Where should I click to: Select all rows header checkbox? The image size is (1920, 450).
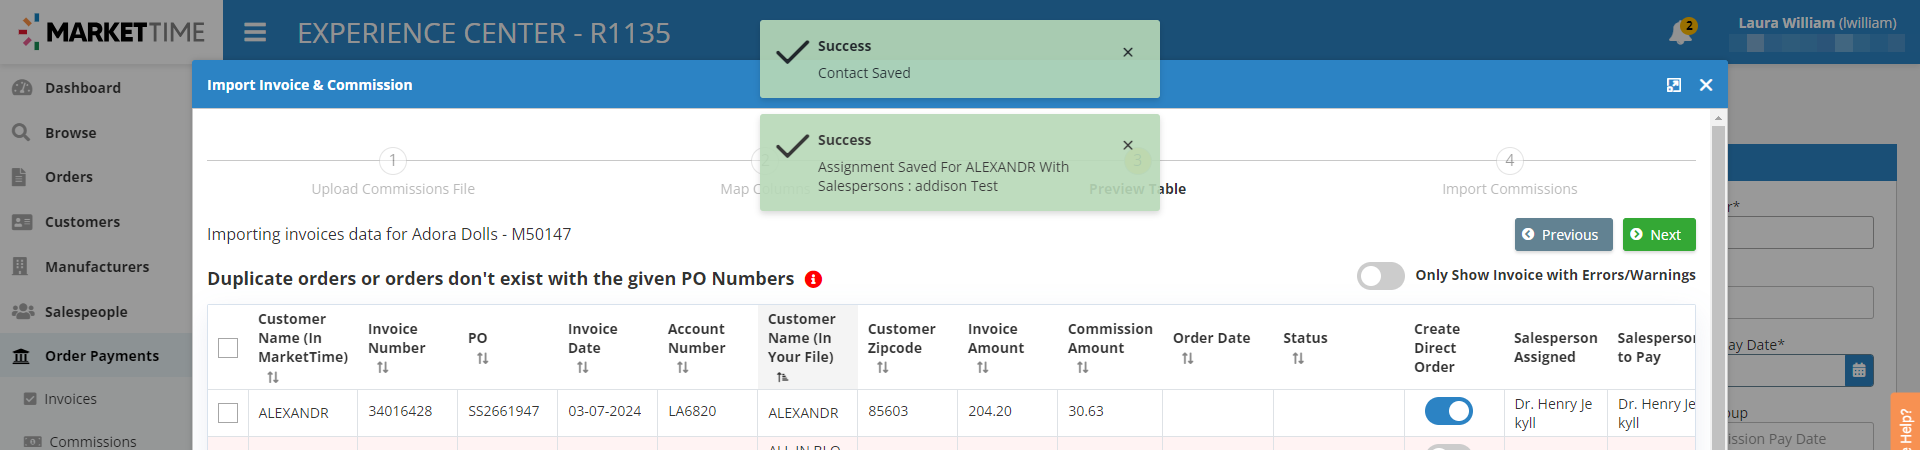tap(228, 348)
